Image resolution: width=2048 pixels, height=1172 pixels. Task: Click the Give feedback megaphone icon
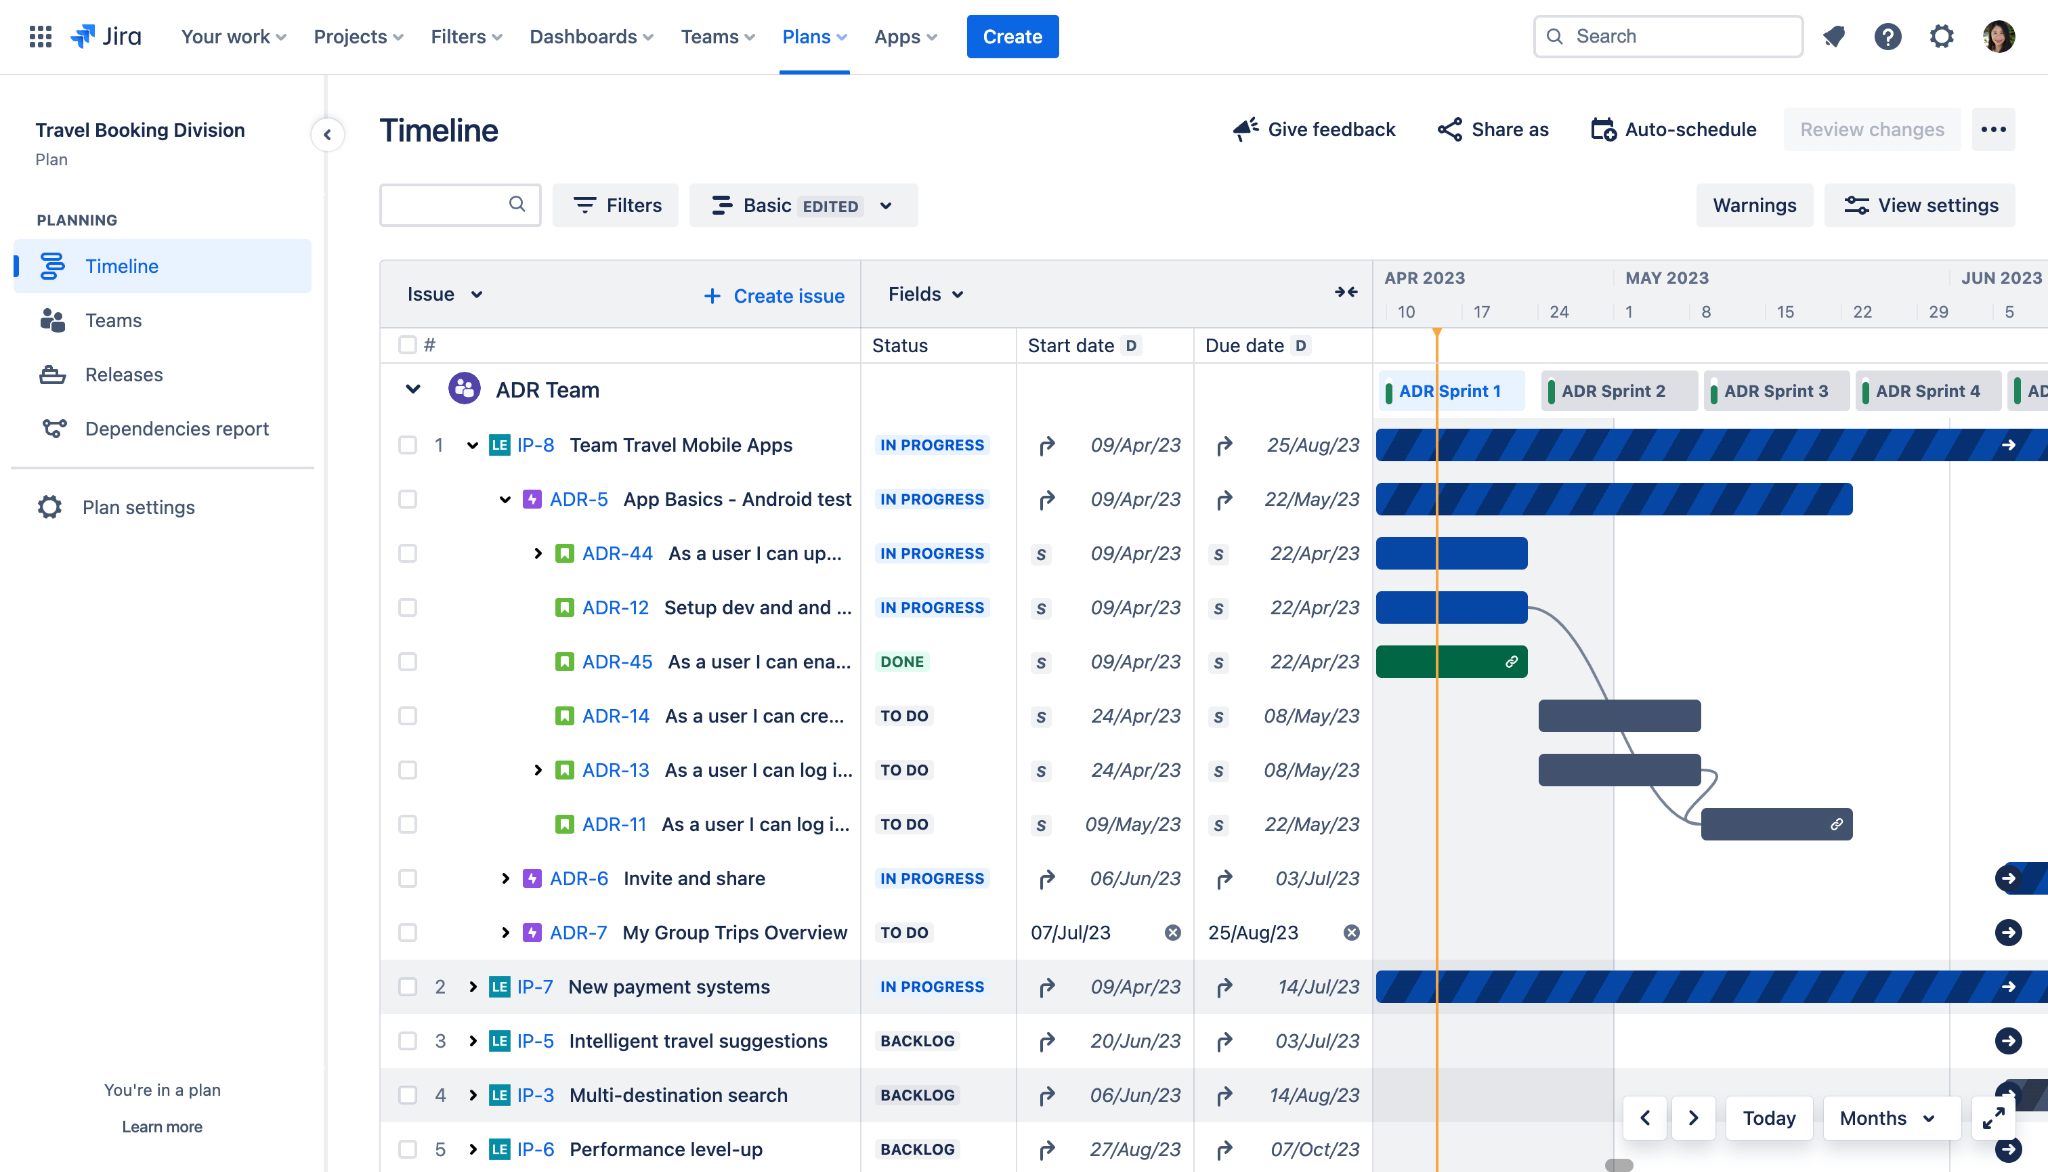pos(1243,128)
